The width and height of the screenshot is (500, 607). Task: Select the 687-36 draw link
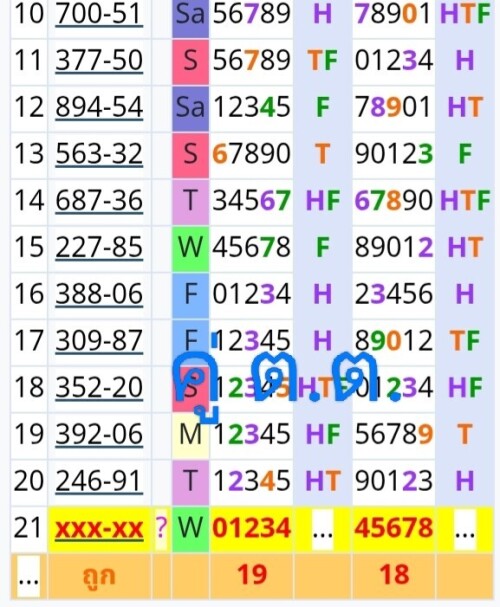tap(99, 201)
